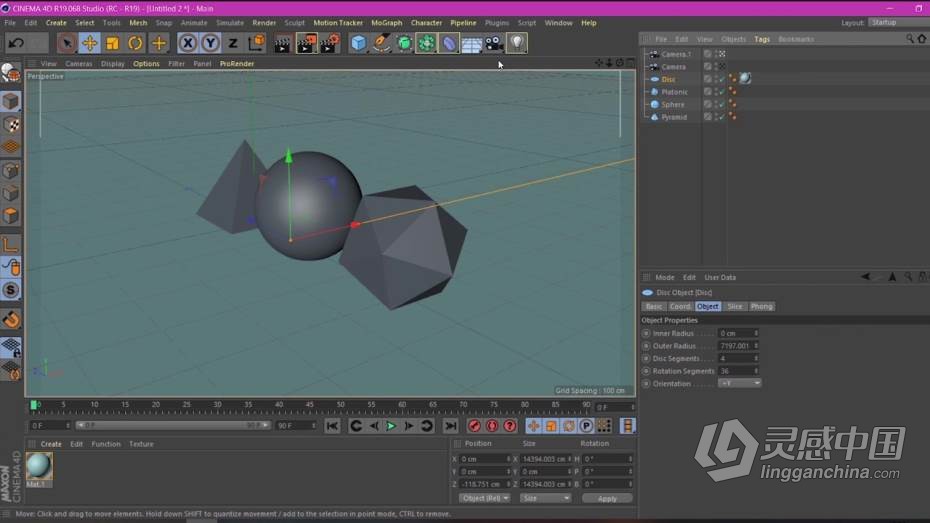Toggle Inner Radius animation dot

tap(646, 333)
